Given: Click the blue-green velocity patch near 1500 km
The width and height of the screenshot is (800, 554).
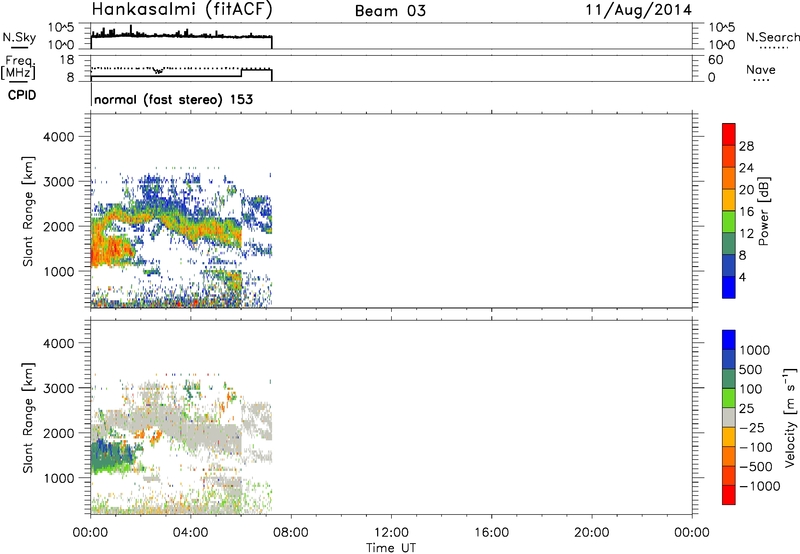Looking at the screenshot, I should click(x=110, y=454).
